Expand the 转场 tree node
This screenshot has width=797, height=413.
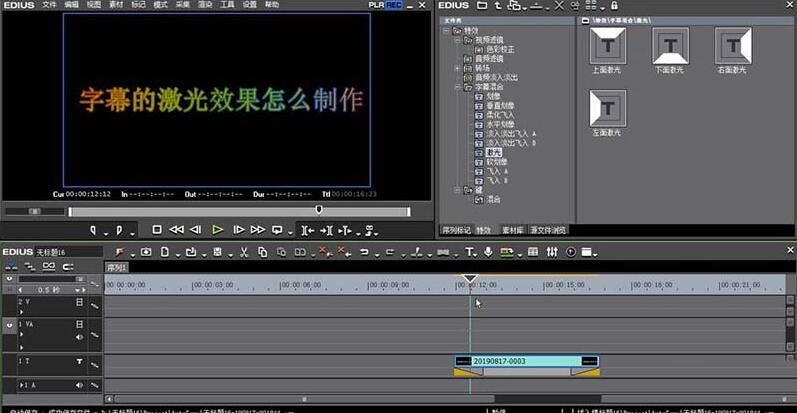[x=457, y=68]
